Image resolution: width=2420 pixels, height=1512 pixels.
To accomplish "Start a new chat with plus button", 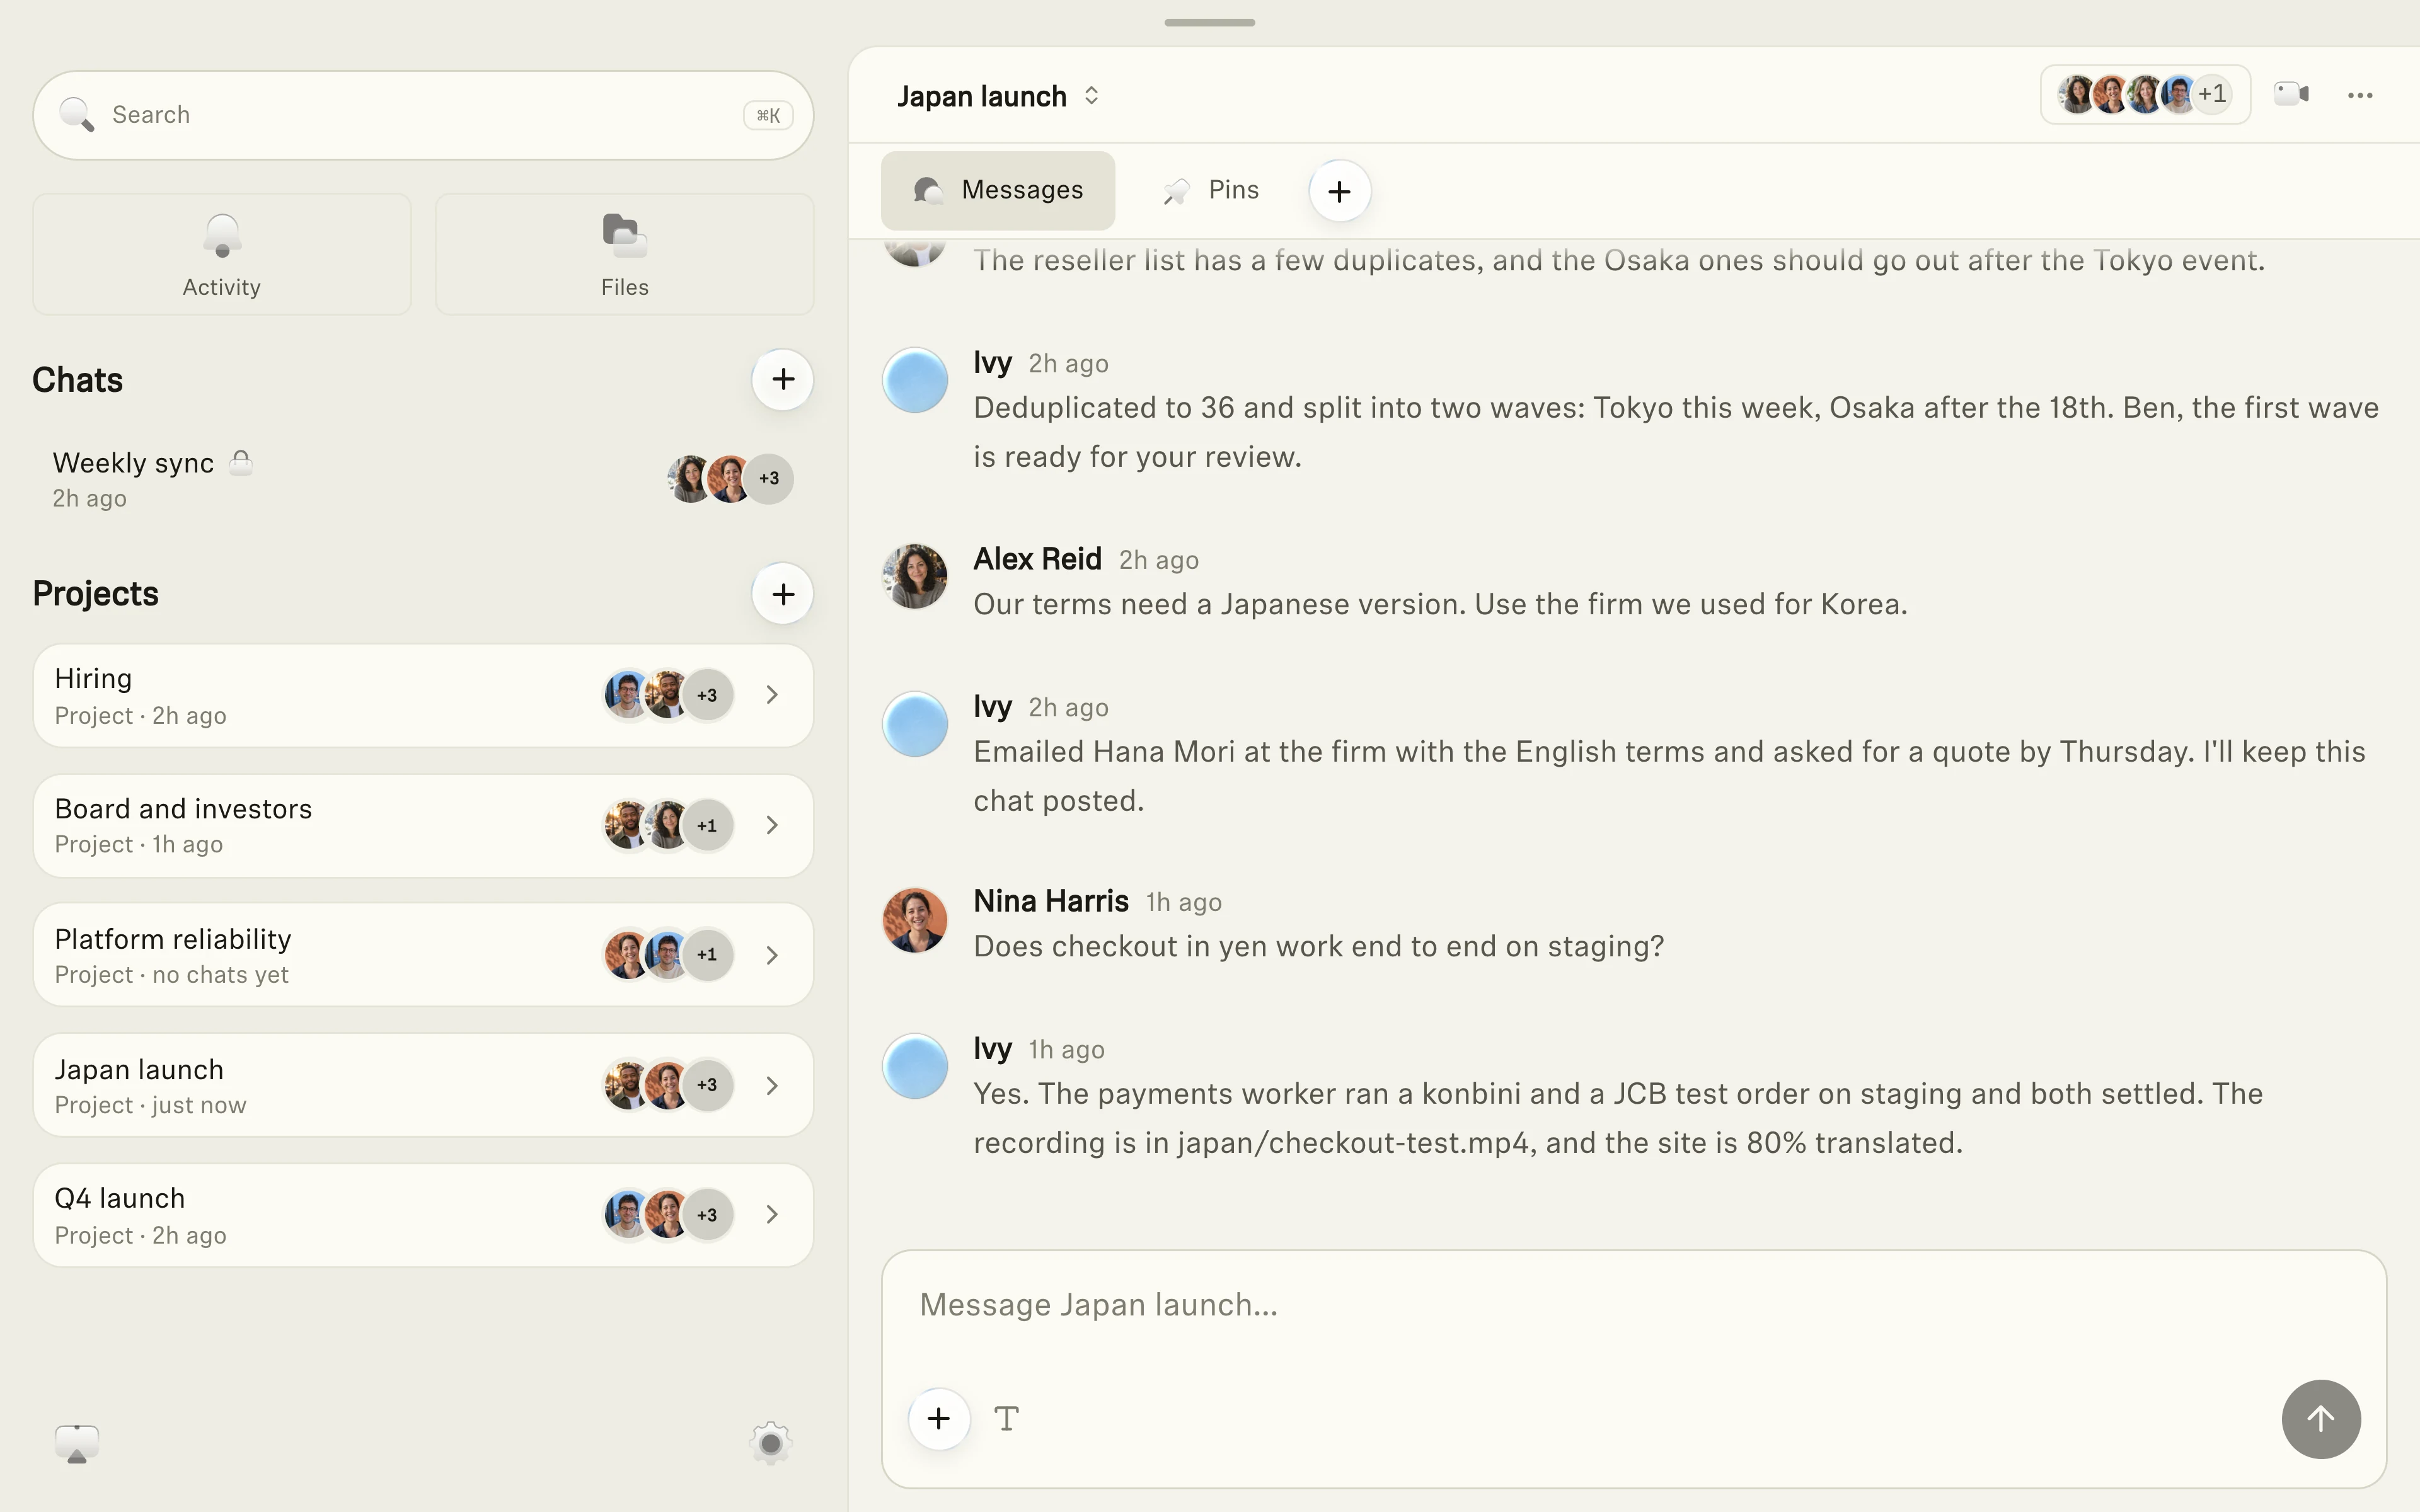I will (783, 379).
